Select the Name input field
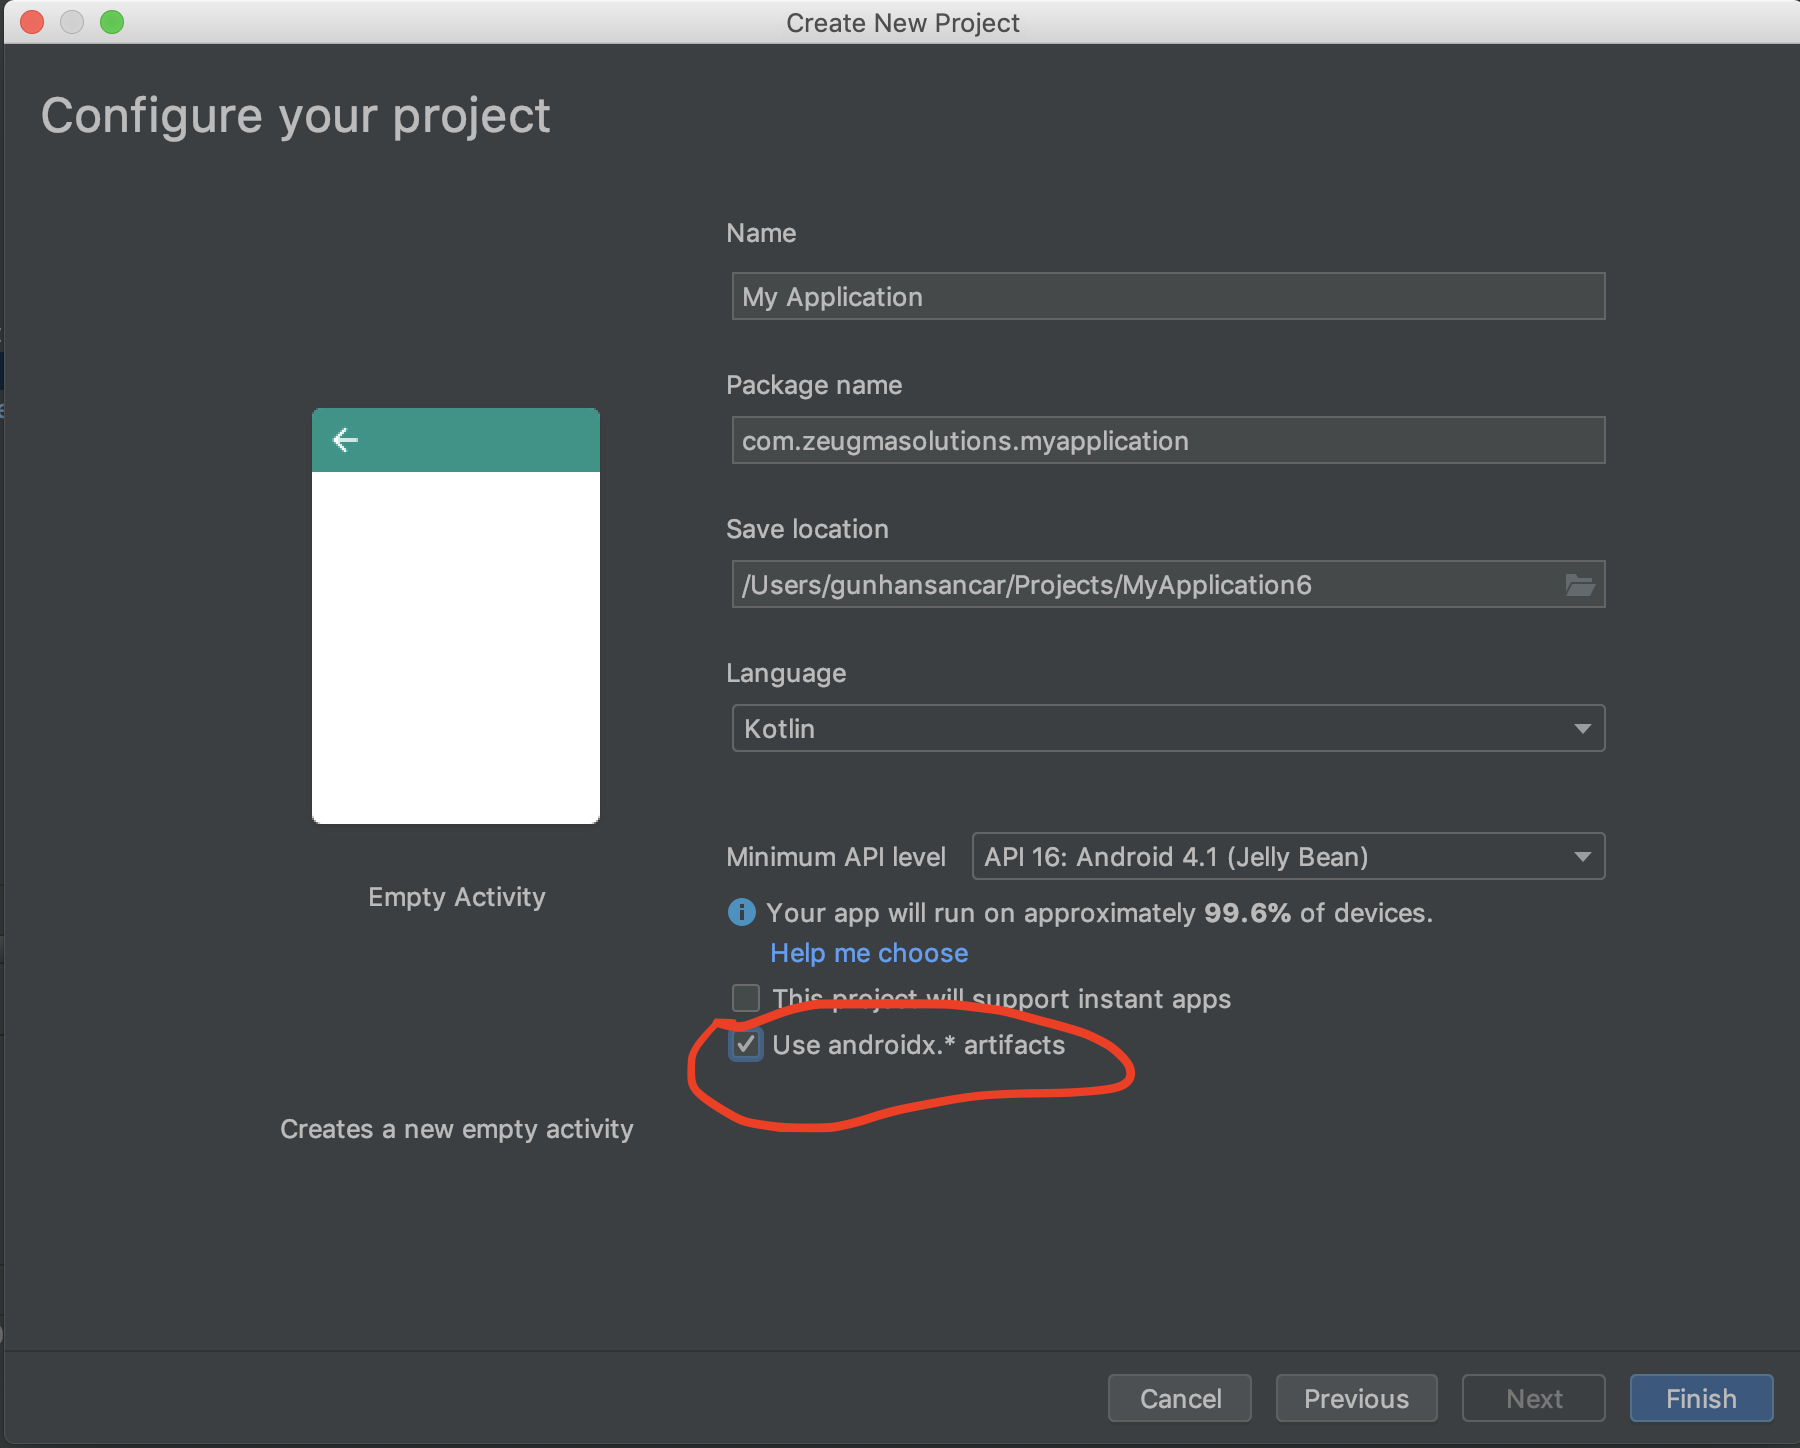This screenshot has width=1800, height=1448. pos(1166,296)
